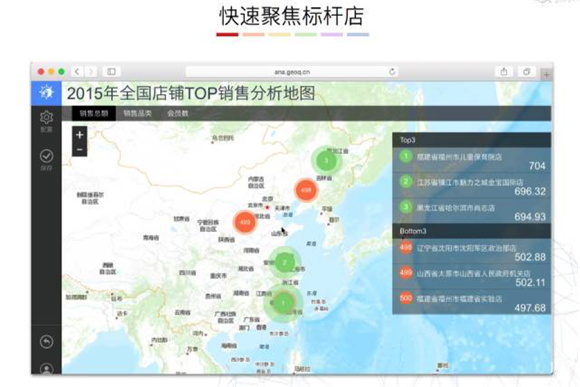Click the settings gear icon in sidebar
Viewport: 580px width, 387px height.
46,117
